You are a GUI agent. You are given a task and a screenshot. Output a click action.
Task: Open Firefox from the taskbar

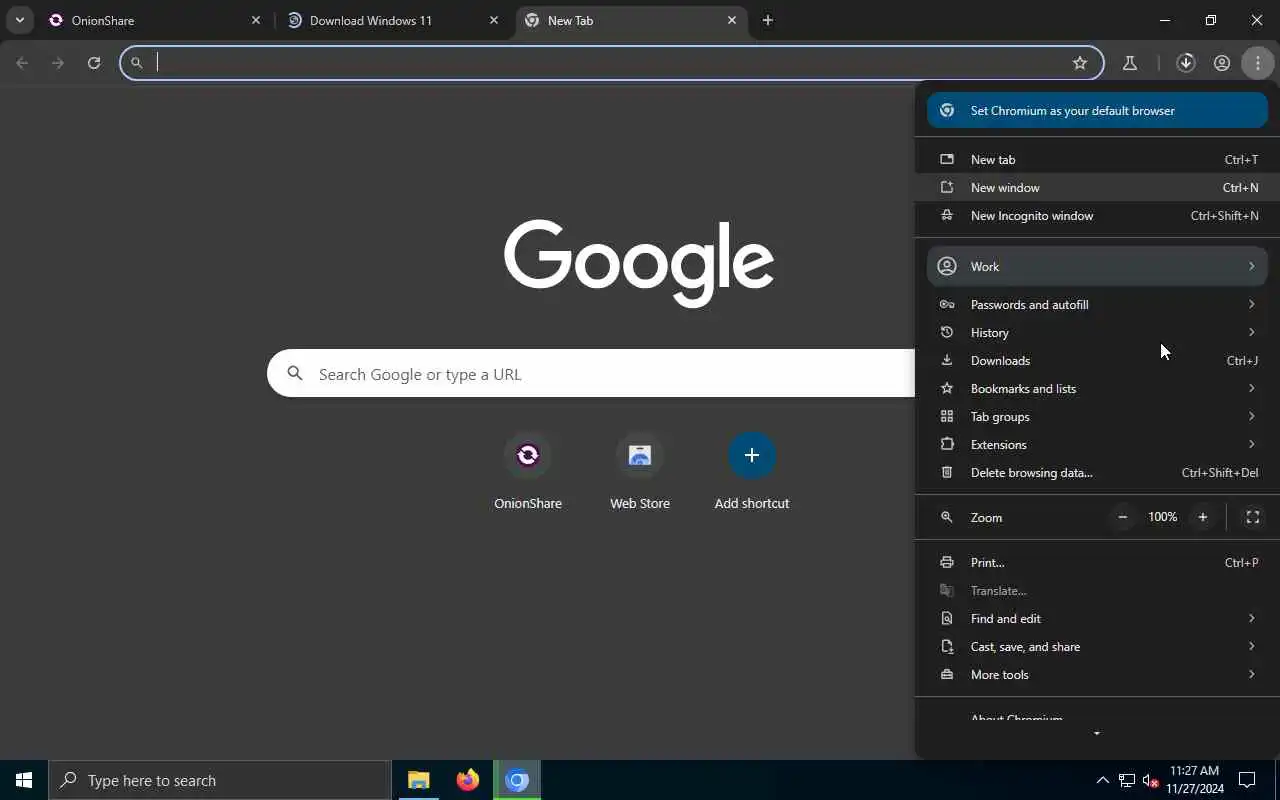coord(468,780)
